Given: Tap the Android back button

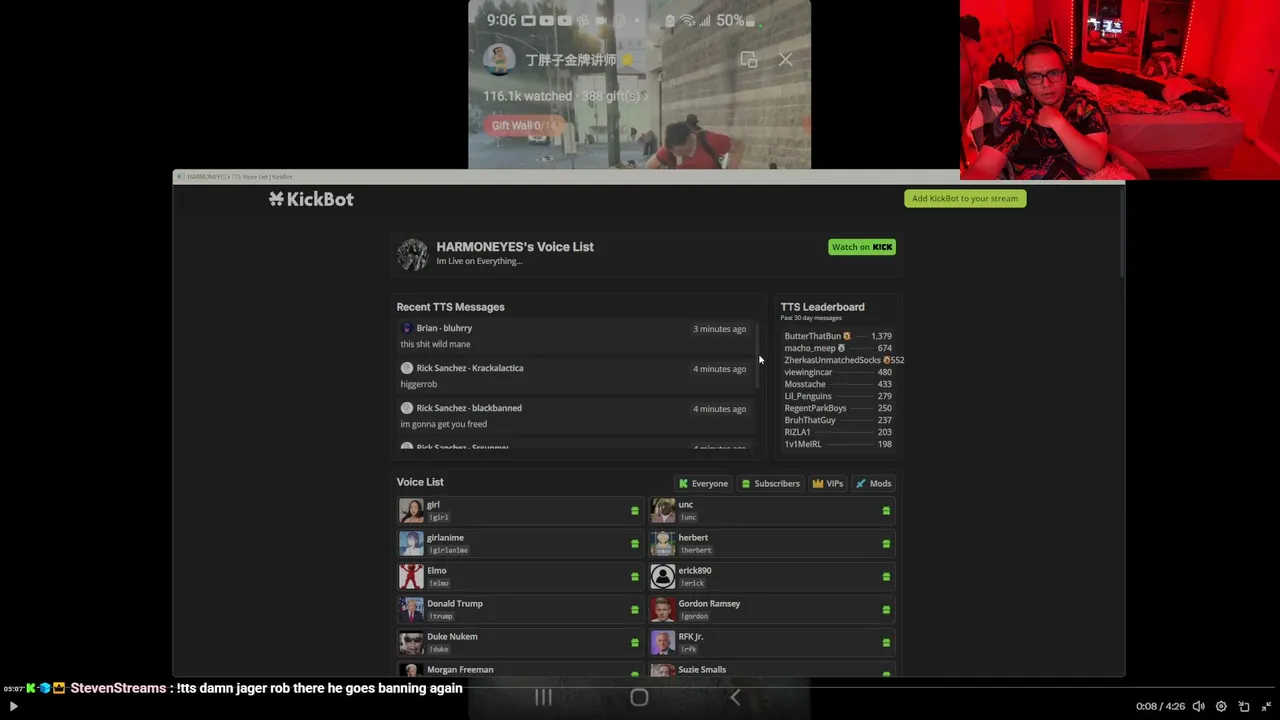Looking at the screenshot, I should 735,697.
